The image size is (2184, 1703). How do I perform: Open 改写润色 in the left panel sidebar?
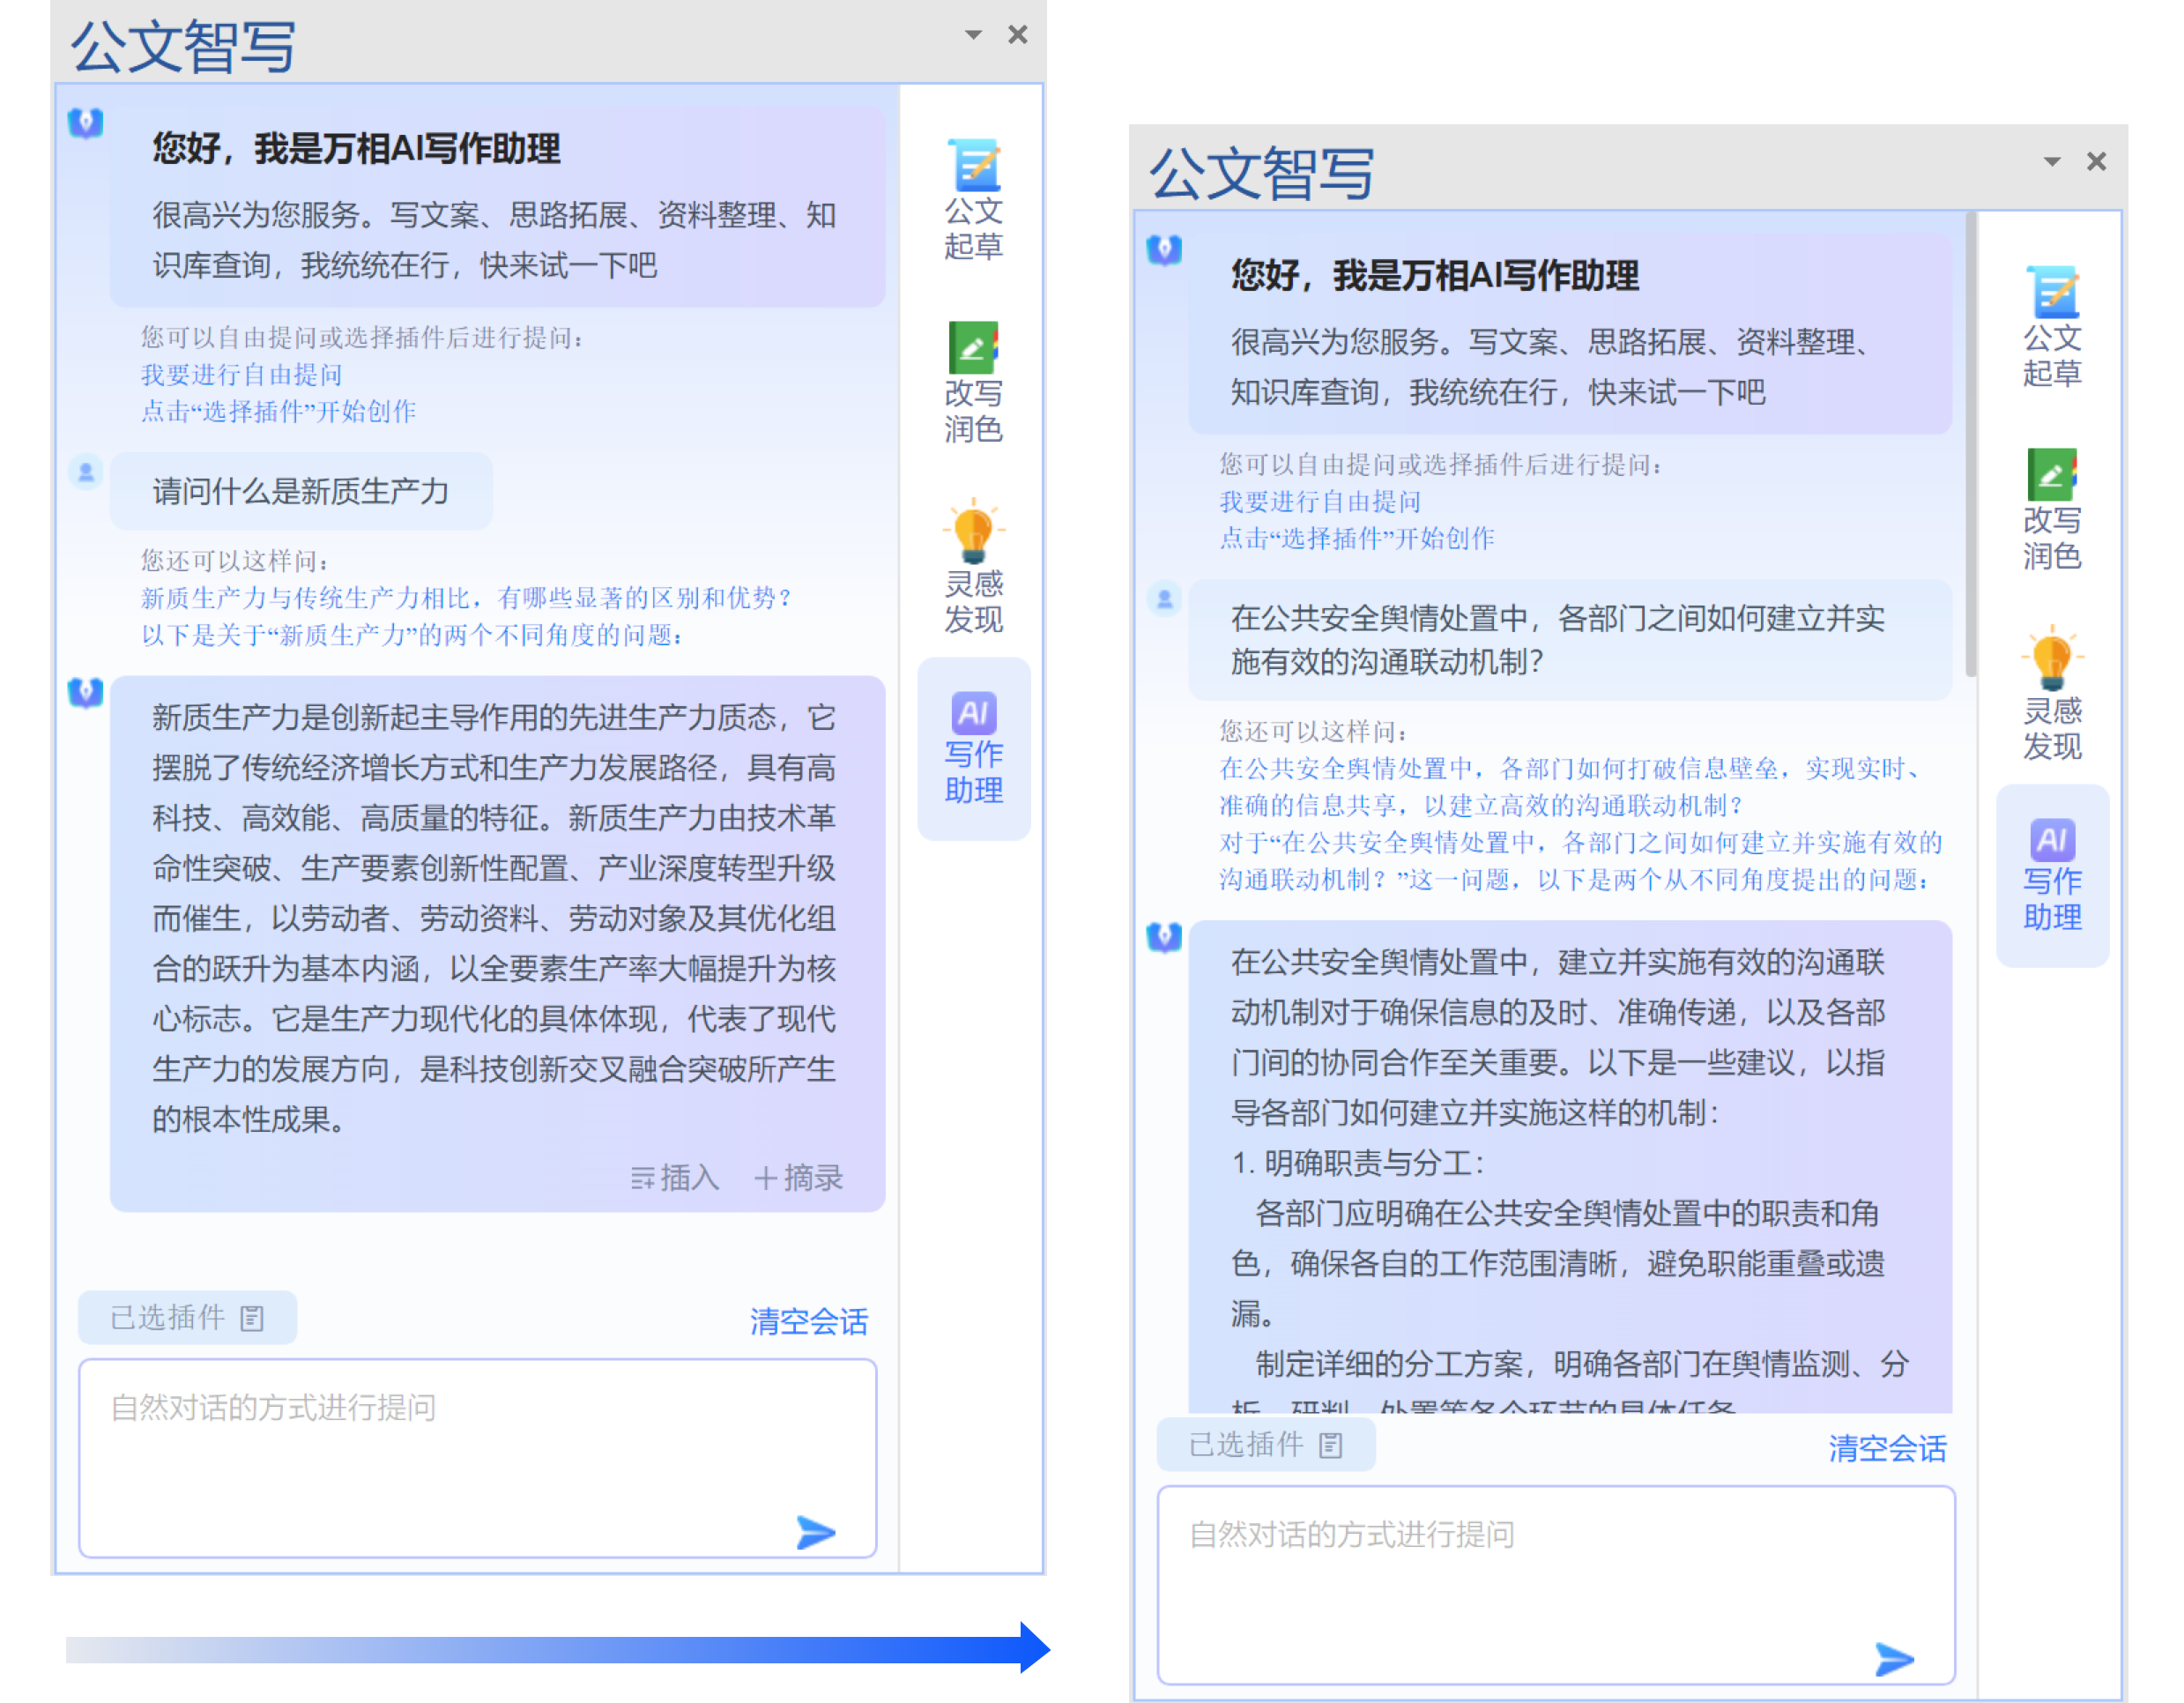pos(972,383)
